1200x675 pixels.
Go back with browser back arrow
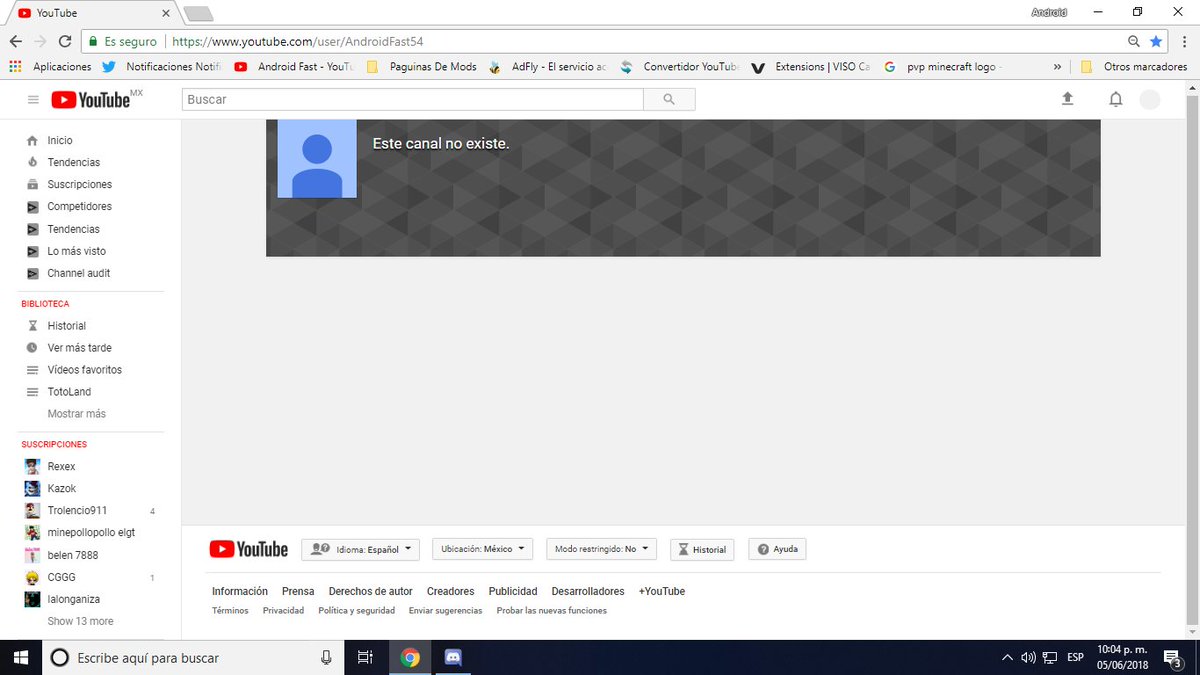pyautogui.click(x=15, y=42)
